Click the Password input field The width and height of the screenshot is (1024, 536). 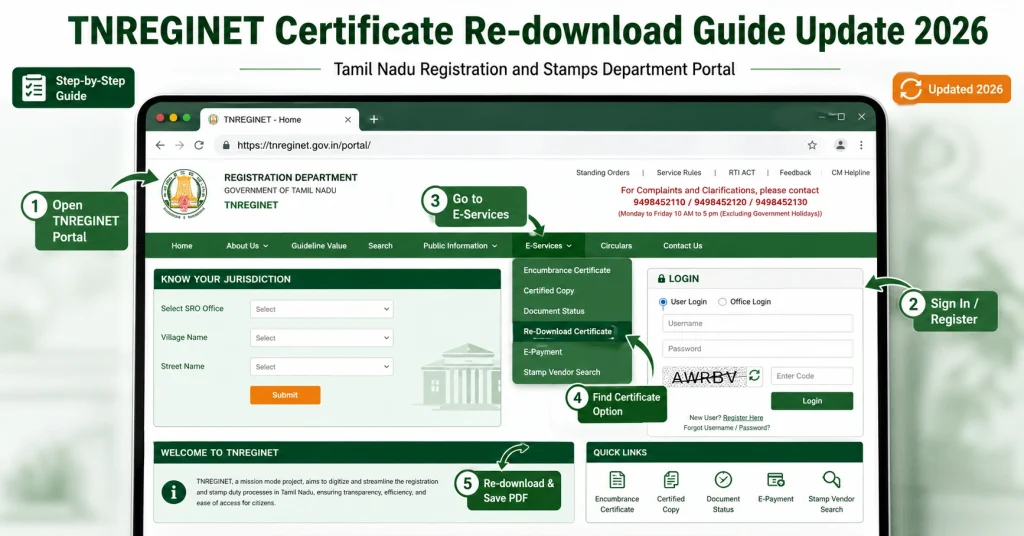(758, 349)
